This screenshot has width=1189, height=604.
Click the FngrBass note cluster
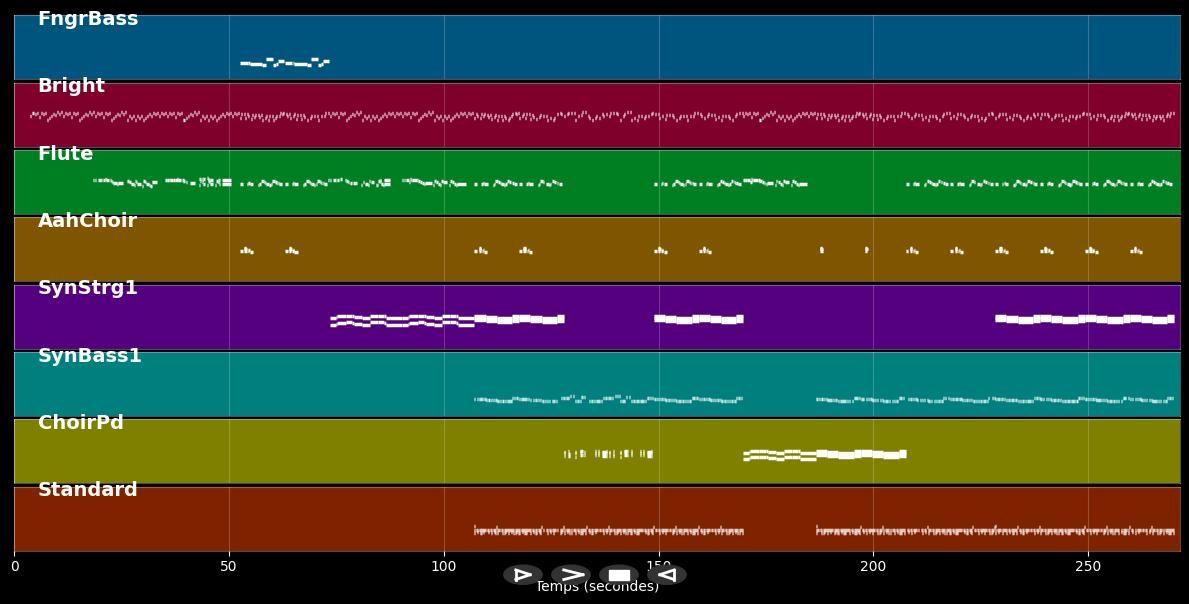[x=284, y=62]
